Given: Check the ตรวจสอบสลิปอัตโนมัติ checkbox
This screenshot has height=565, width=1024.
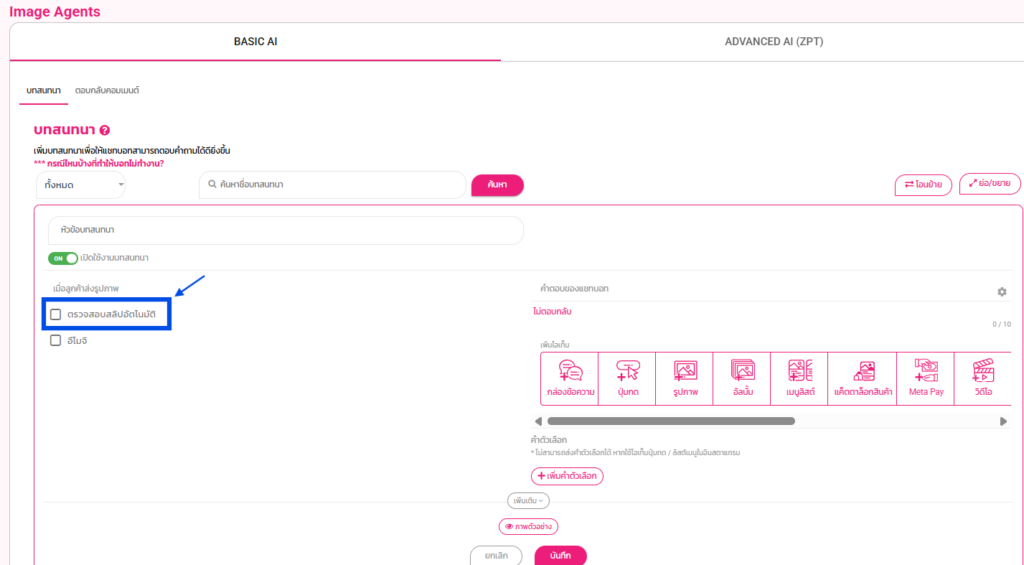Looking at the screenshot, I should point(56,314).
